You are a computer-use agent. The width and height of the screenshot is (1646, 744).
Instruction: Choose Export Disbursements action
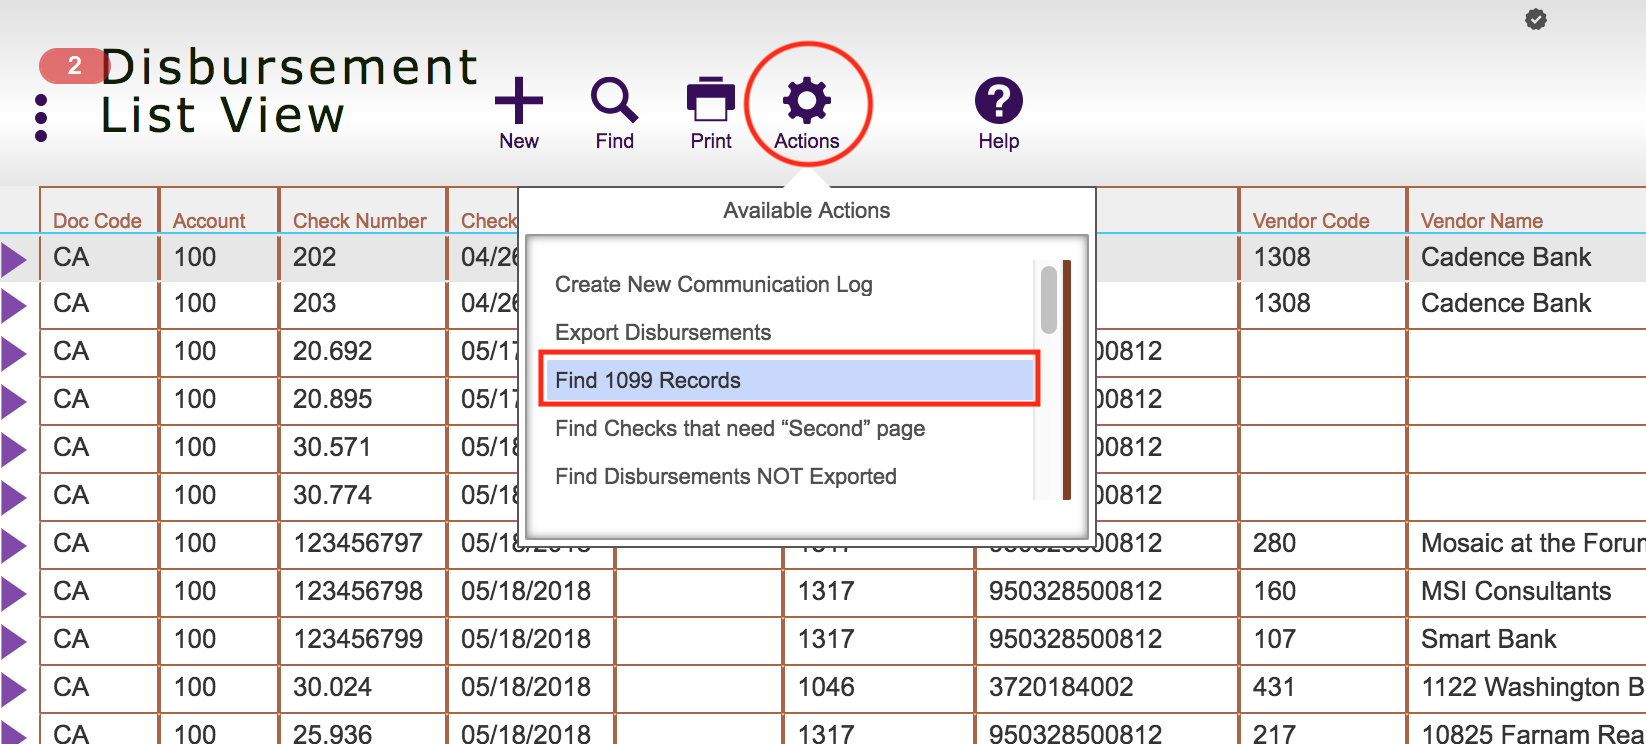(x=663, y=332)
